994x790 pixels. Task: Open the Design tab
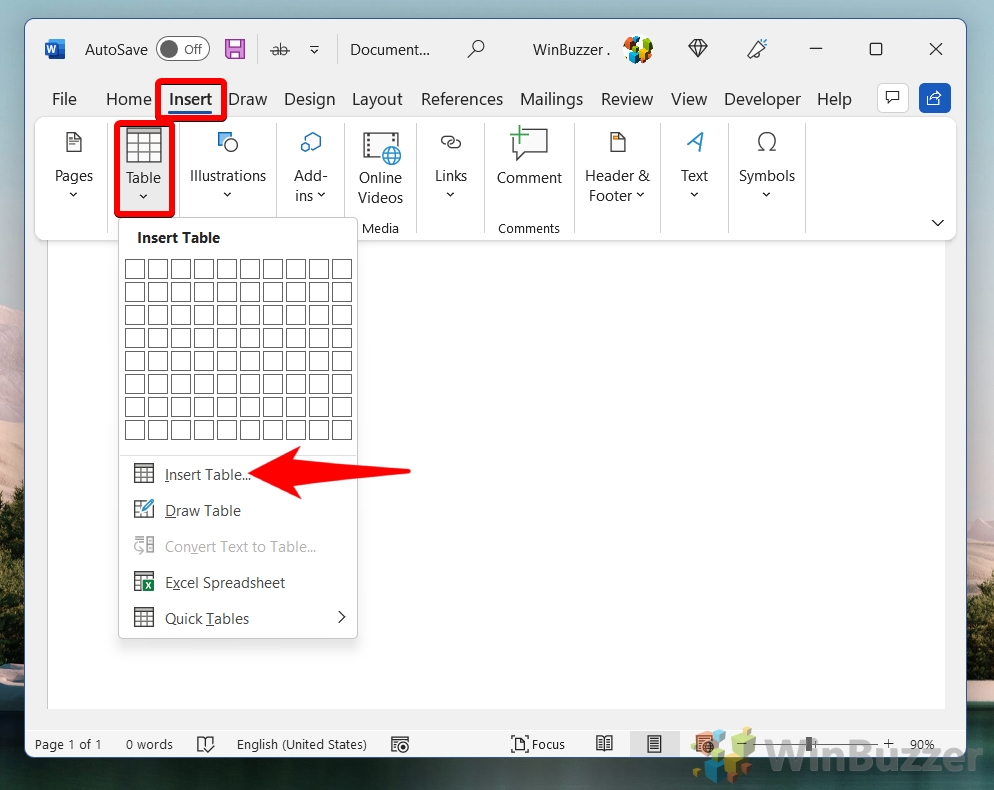pos(309,99)
